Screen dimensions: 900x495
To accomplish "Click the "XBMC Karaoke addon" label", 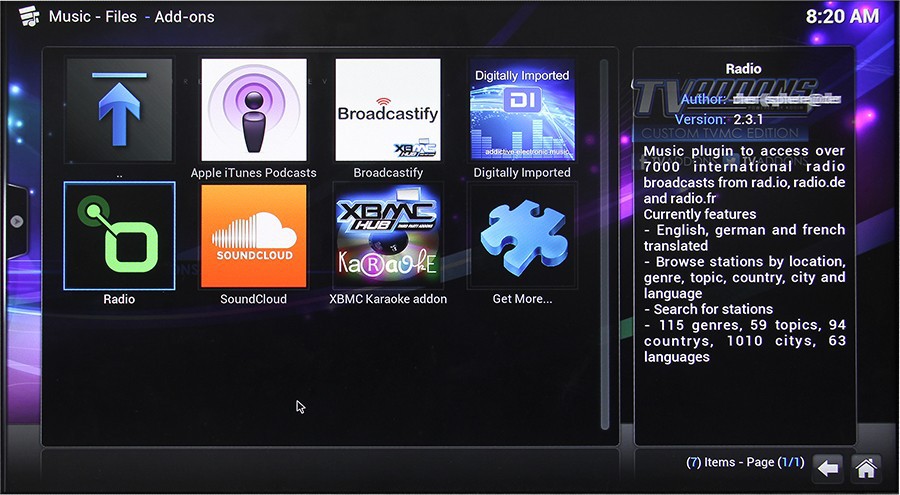I will tap(388, 299).
